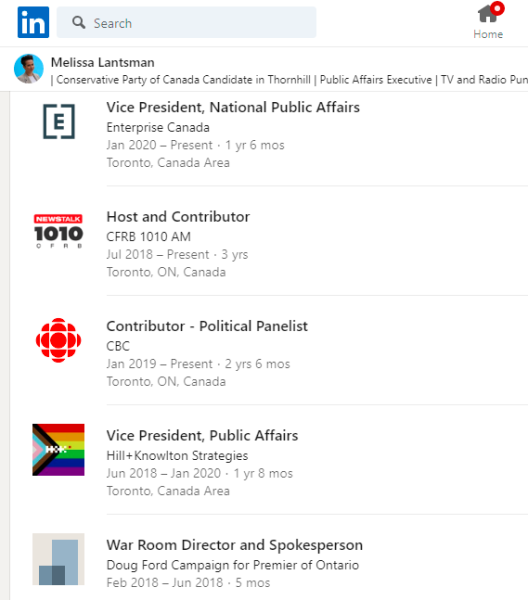
Task: Click the Enterprise Canada company name
Action: point(158,127)
